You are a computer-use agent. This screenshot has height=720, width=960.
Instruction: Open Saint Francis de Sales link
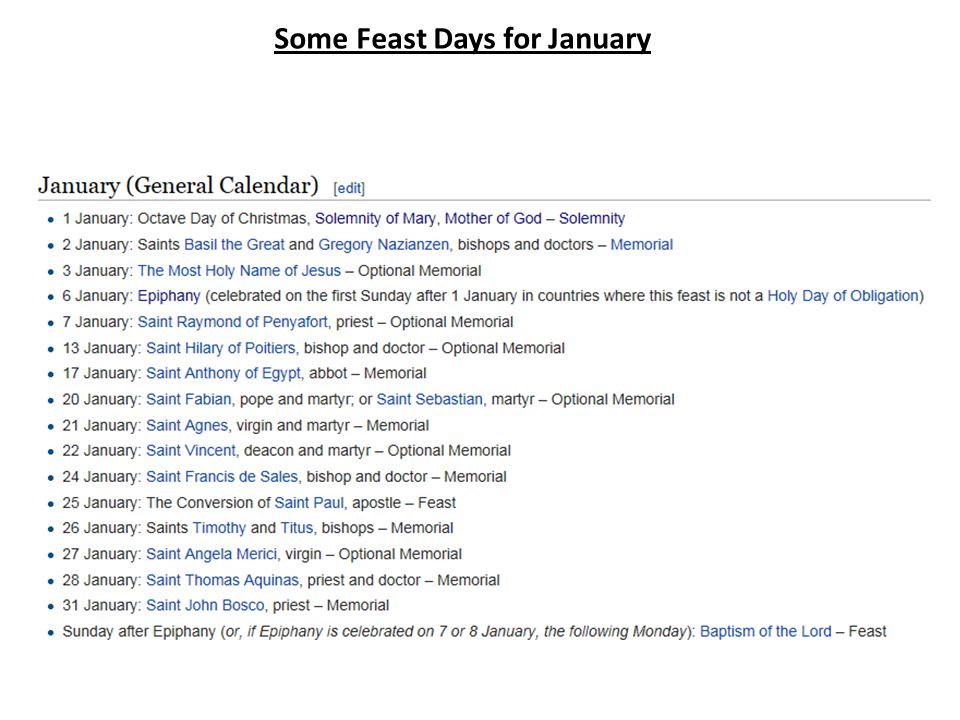point(222,477)
